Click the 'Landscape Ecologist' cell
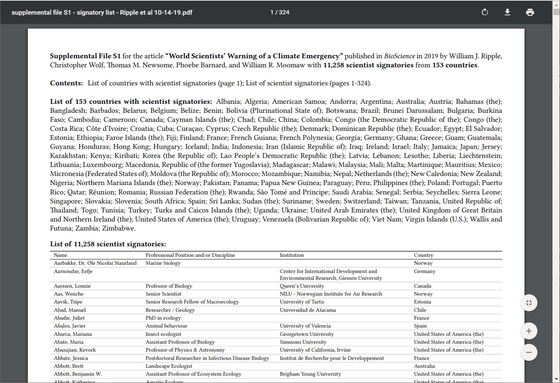 pyautogui.click(x=169, y=366)
